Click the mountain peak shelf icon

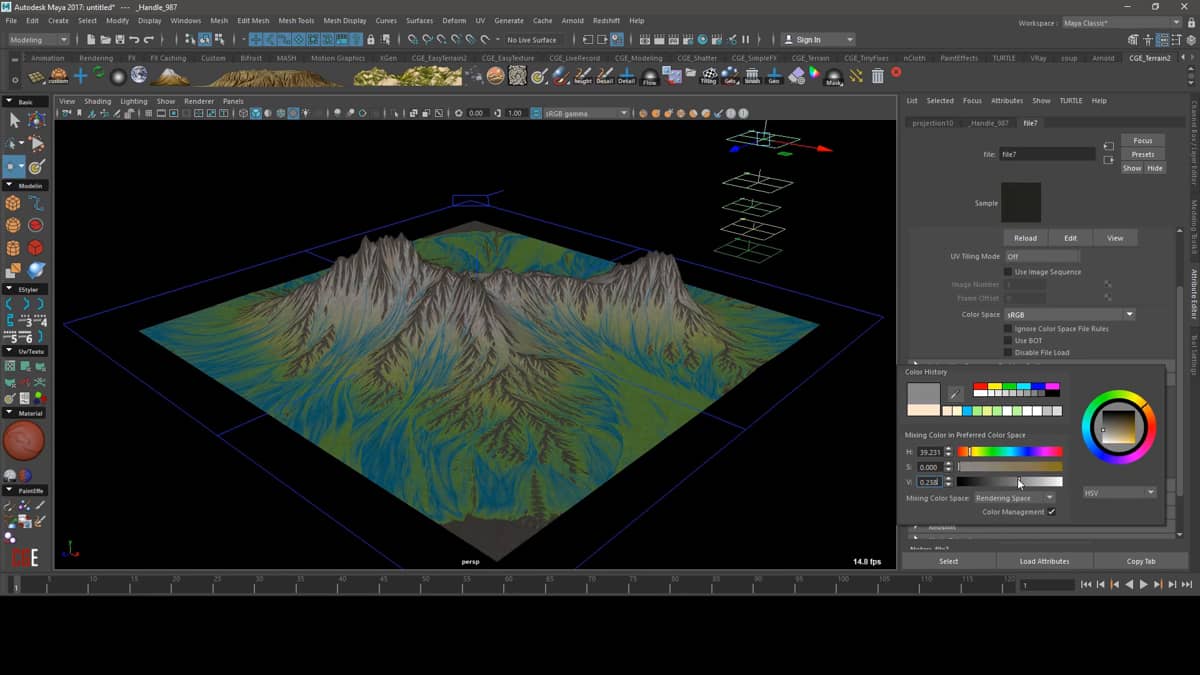tap(169, 76)
